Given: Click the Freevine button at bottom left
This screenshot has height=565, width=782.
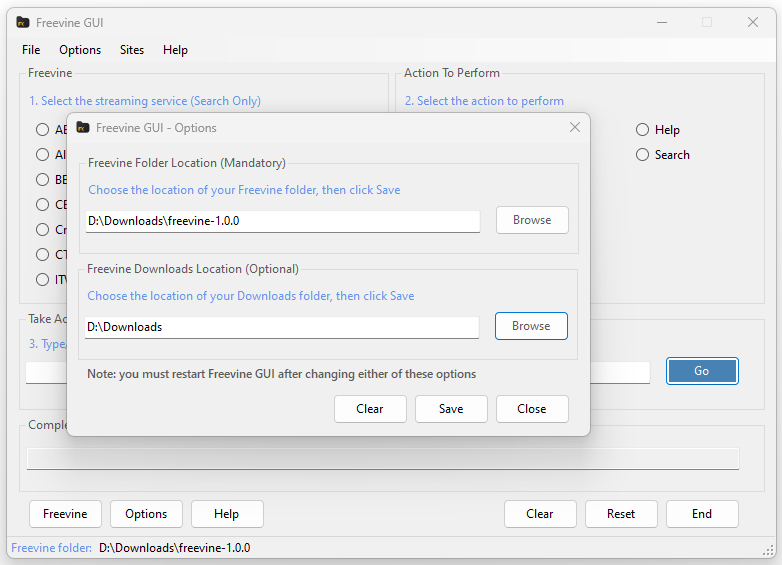Looking at the screenshot, I should [x=65, y=514].
